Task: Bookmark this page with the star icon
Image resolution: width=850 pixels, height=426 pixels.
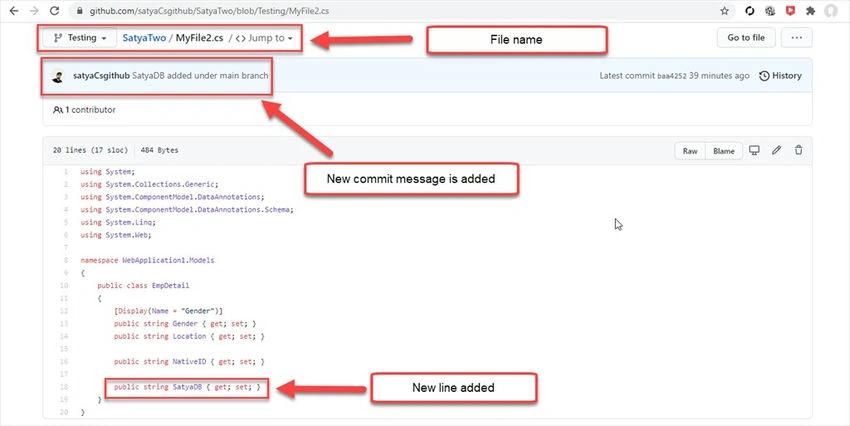Action: coord(724,11)
